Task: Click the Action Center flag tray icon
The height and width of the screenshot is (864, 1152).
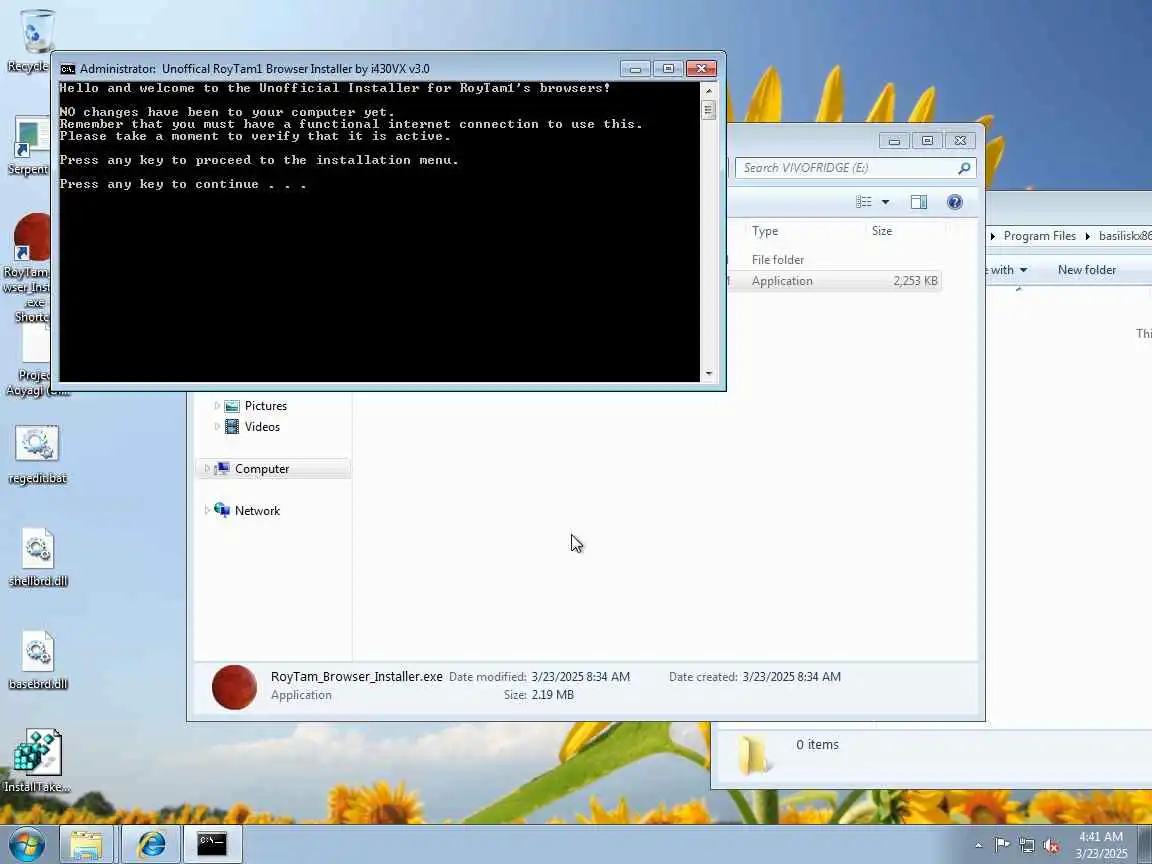Action: click(1001, 845)
